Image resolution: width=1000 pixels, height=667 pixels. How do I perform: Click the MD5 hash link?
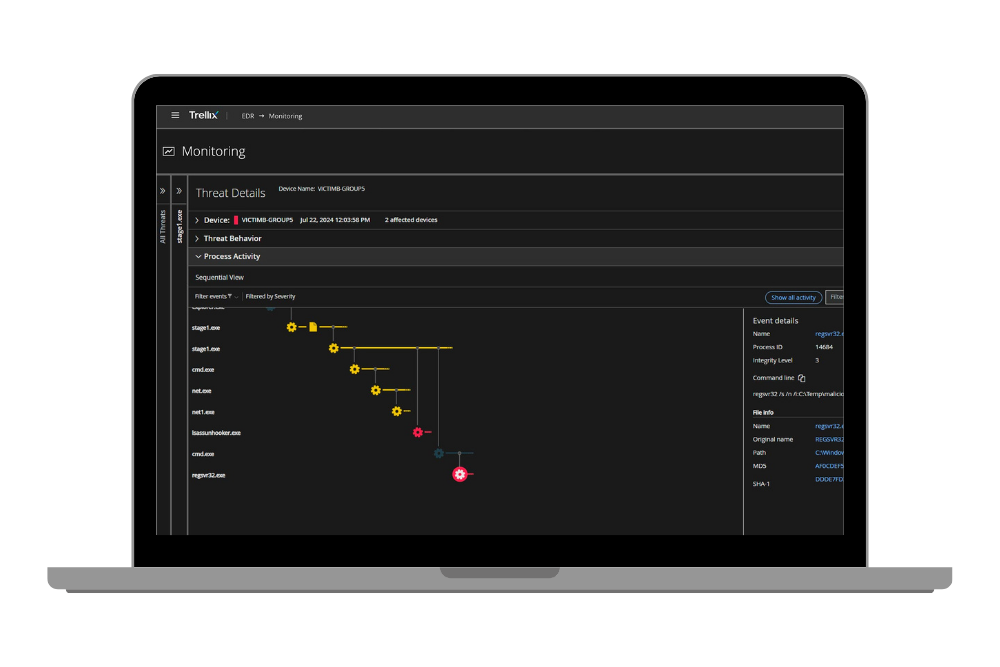[829, 466]
